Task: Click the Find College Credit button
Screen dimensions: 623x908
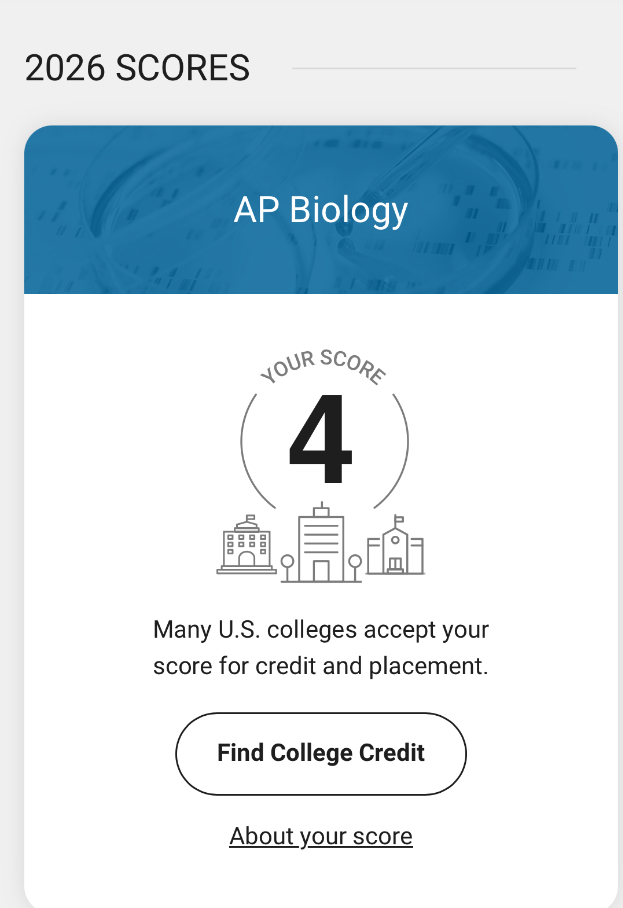Action: click(321, 753)
